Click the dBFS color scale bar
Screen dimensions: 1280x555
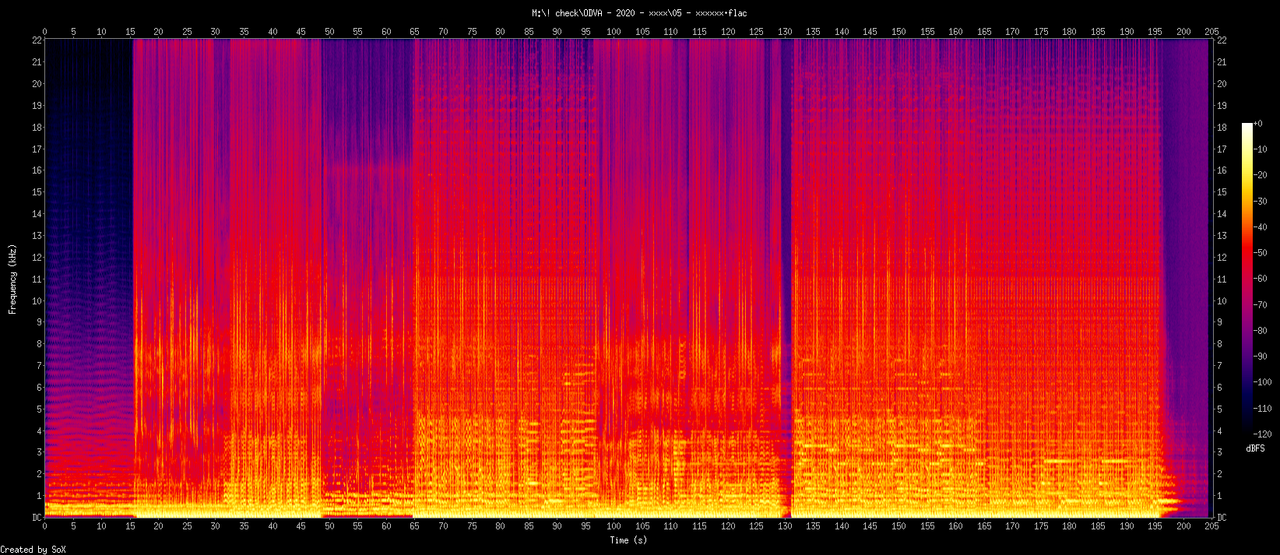point(1246,279)
